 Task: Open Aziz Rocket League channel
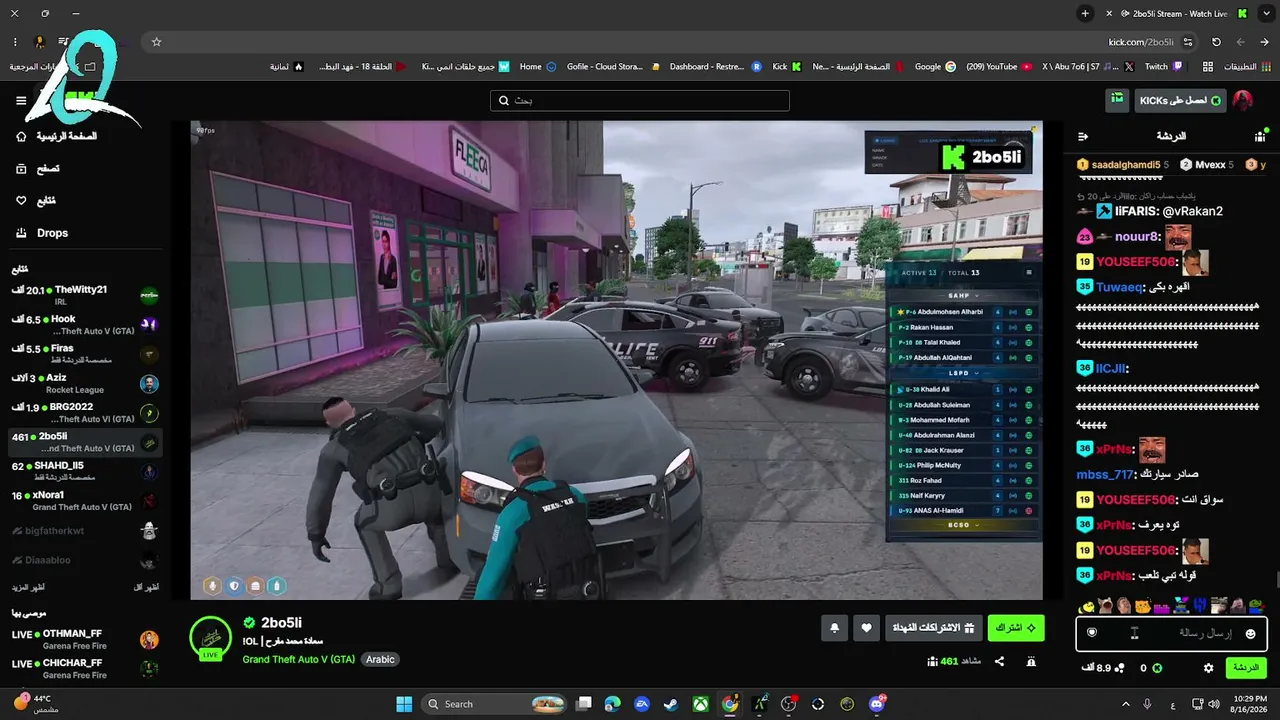[x=85, y=383]
